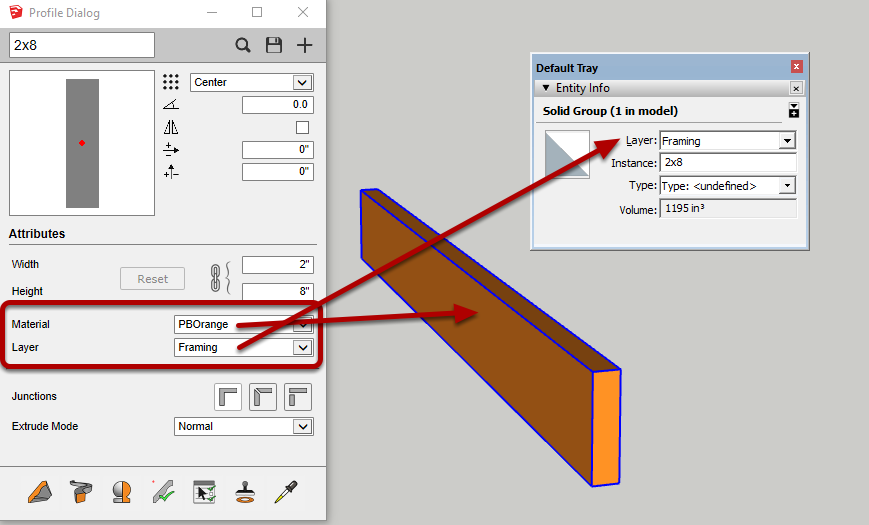The image size is (869, 525).
Task: Click the Entity Info material thumbnail
Action: coord(567,154)
